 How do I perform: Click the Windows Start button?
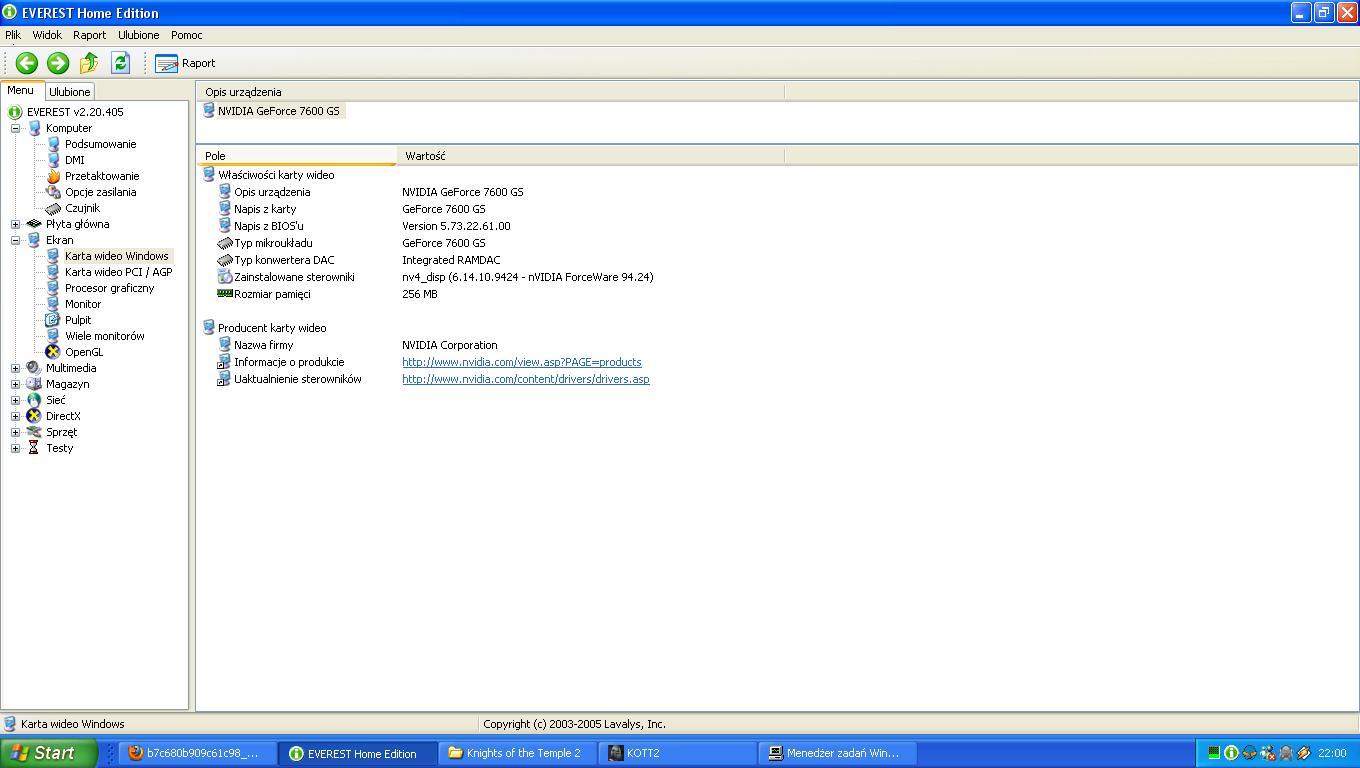(x=49, y=753)
